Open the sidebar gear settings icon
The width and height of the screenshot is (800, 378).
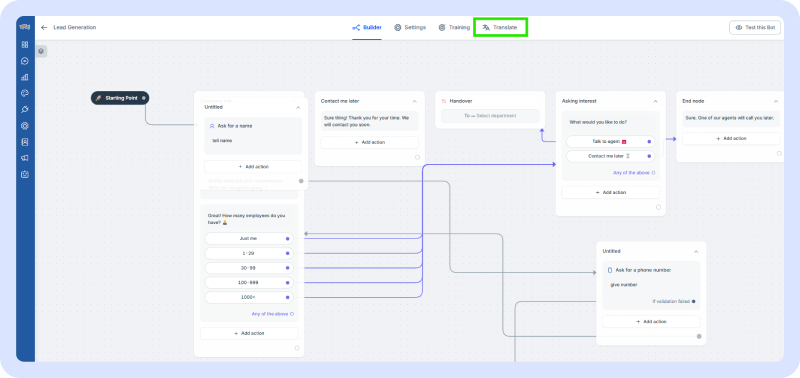tap(24, 125)
